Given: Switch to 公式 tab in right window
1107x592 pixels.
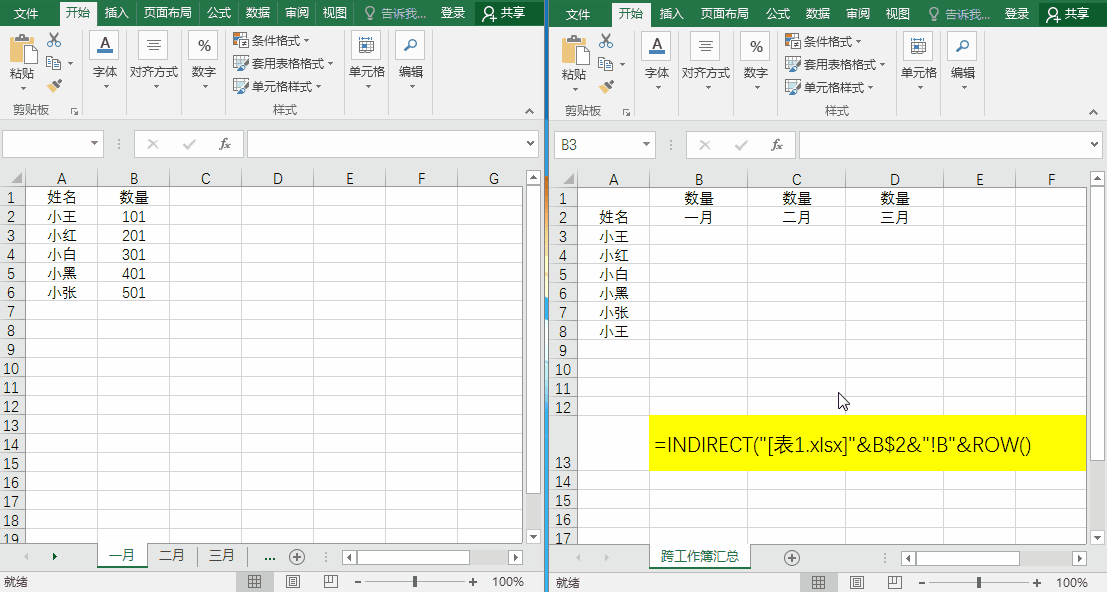Looking at the screenshot, I should pos(778,13).
